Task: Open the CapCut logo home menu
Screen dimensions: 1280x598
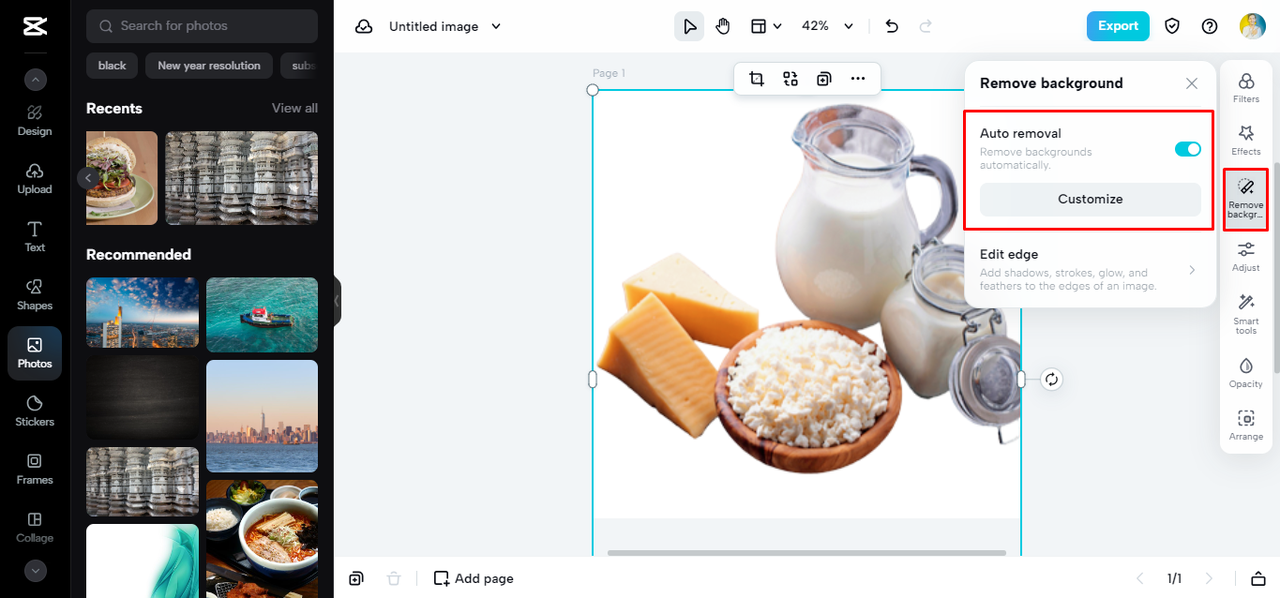Action: point(35,27)
